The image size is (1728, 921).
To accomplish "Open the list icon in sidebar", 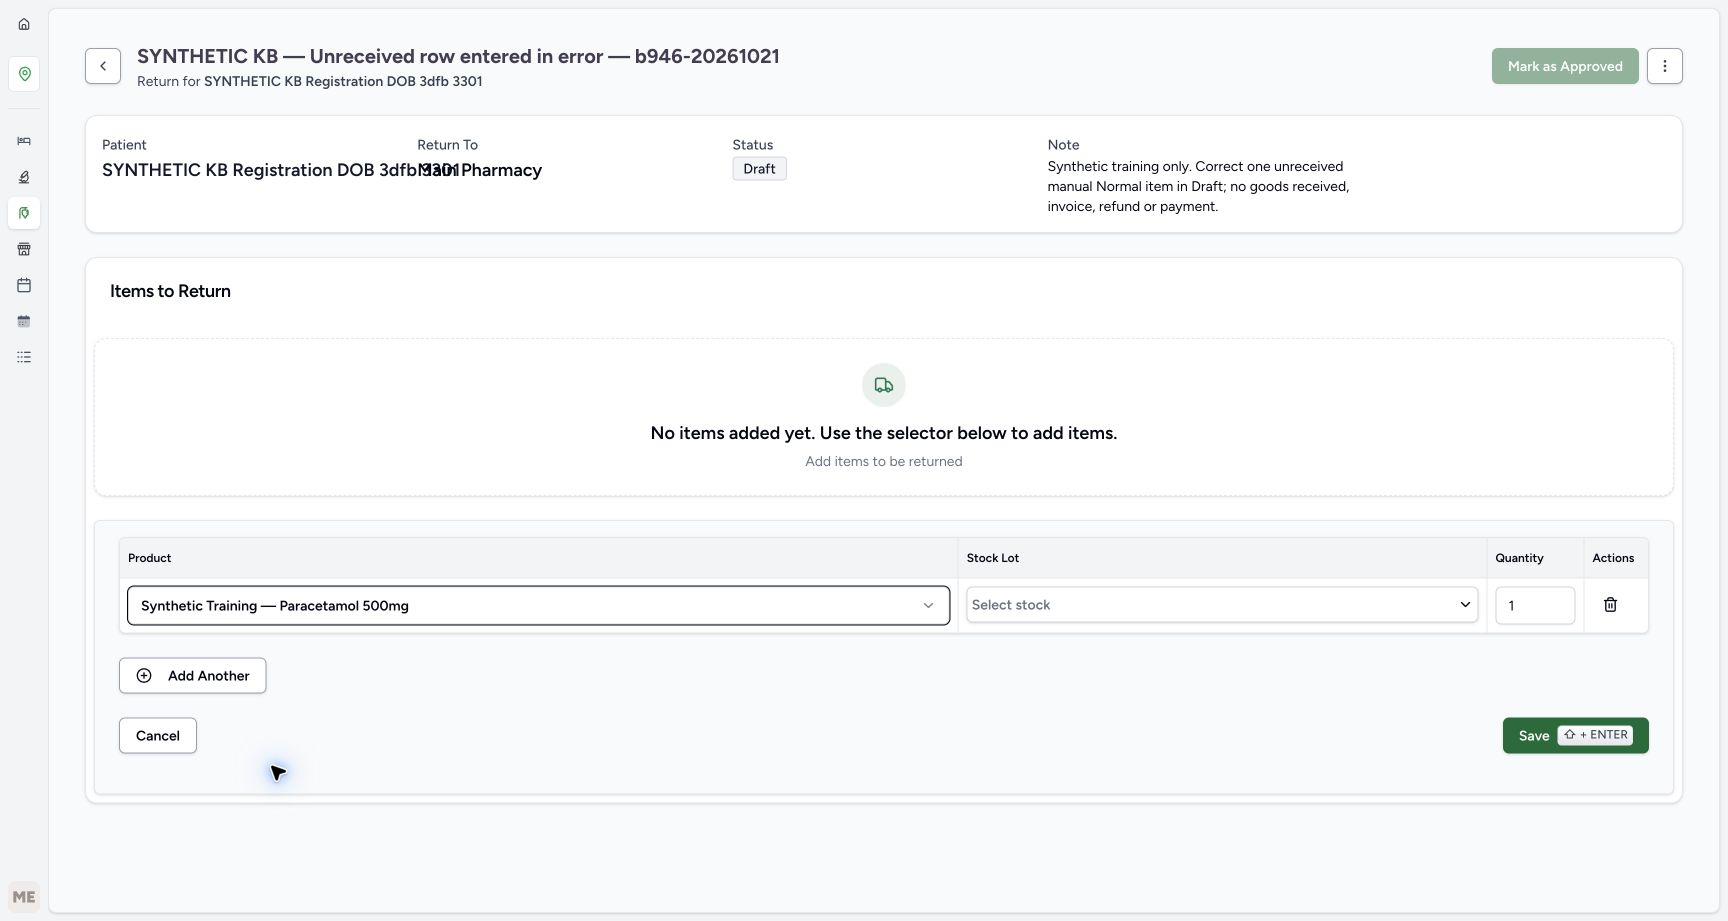I will point(24,357).
